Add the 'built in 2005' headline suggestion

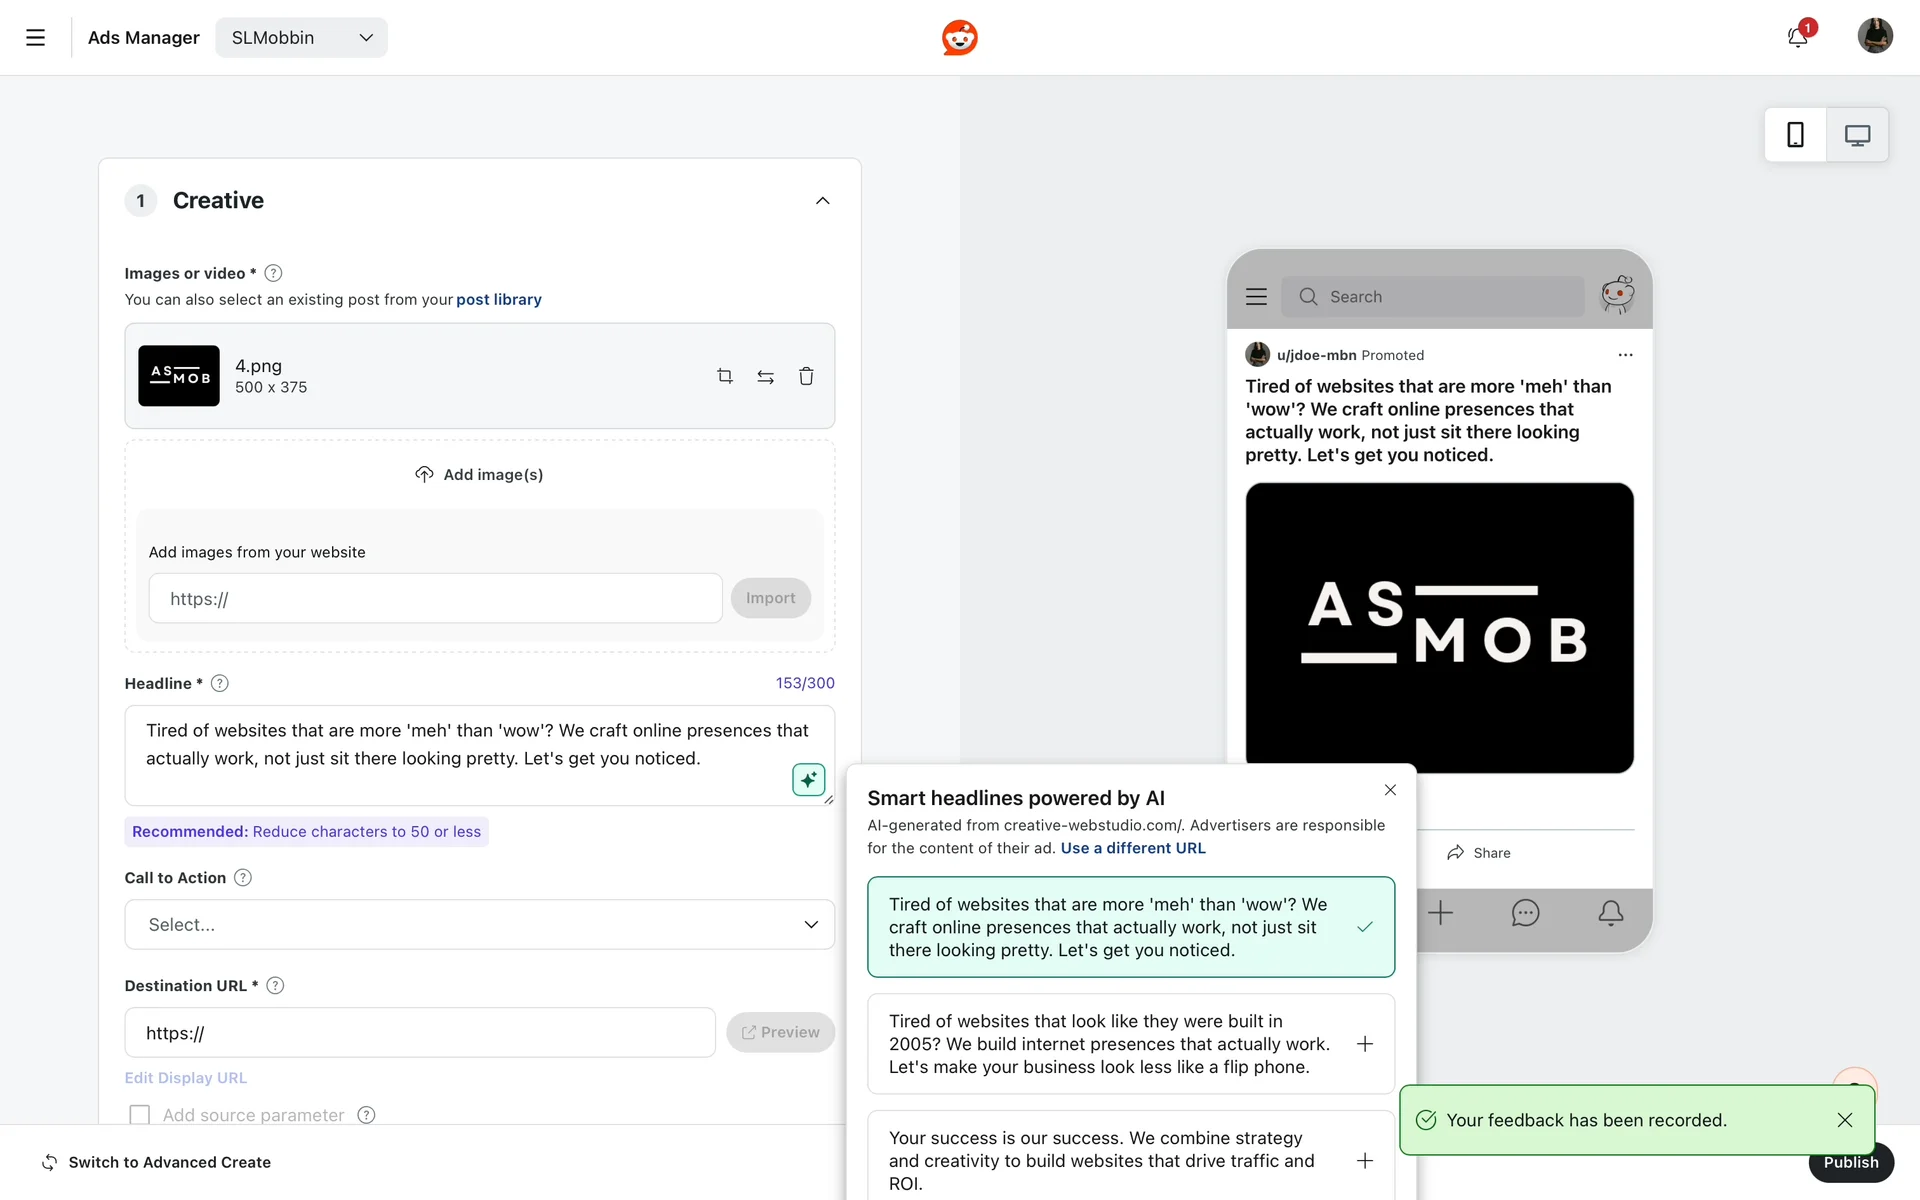(1364, 1044)
